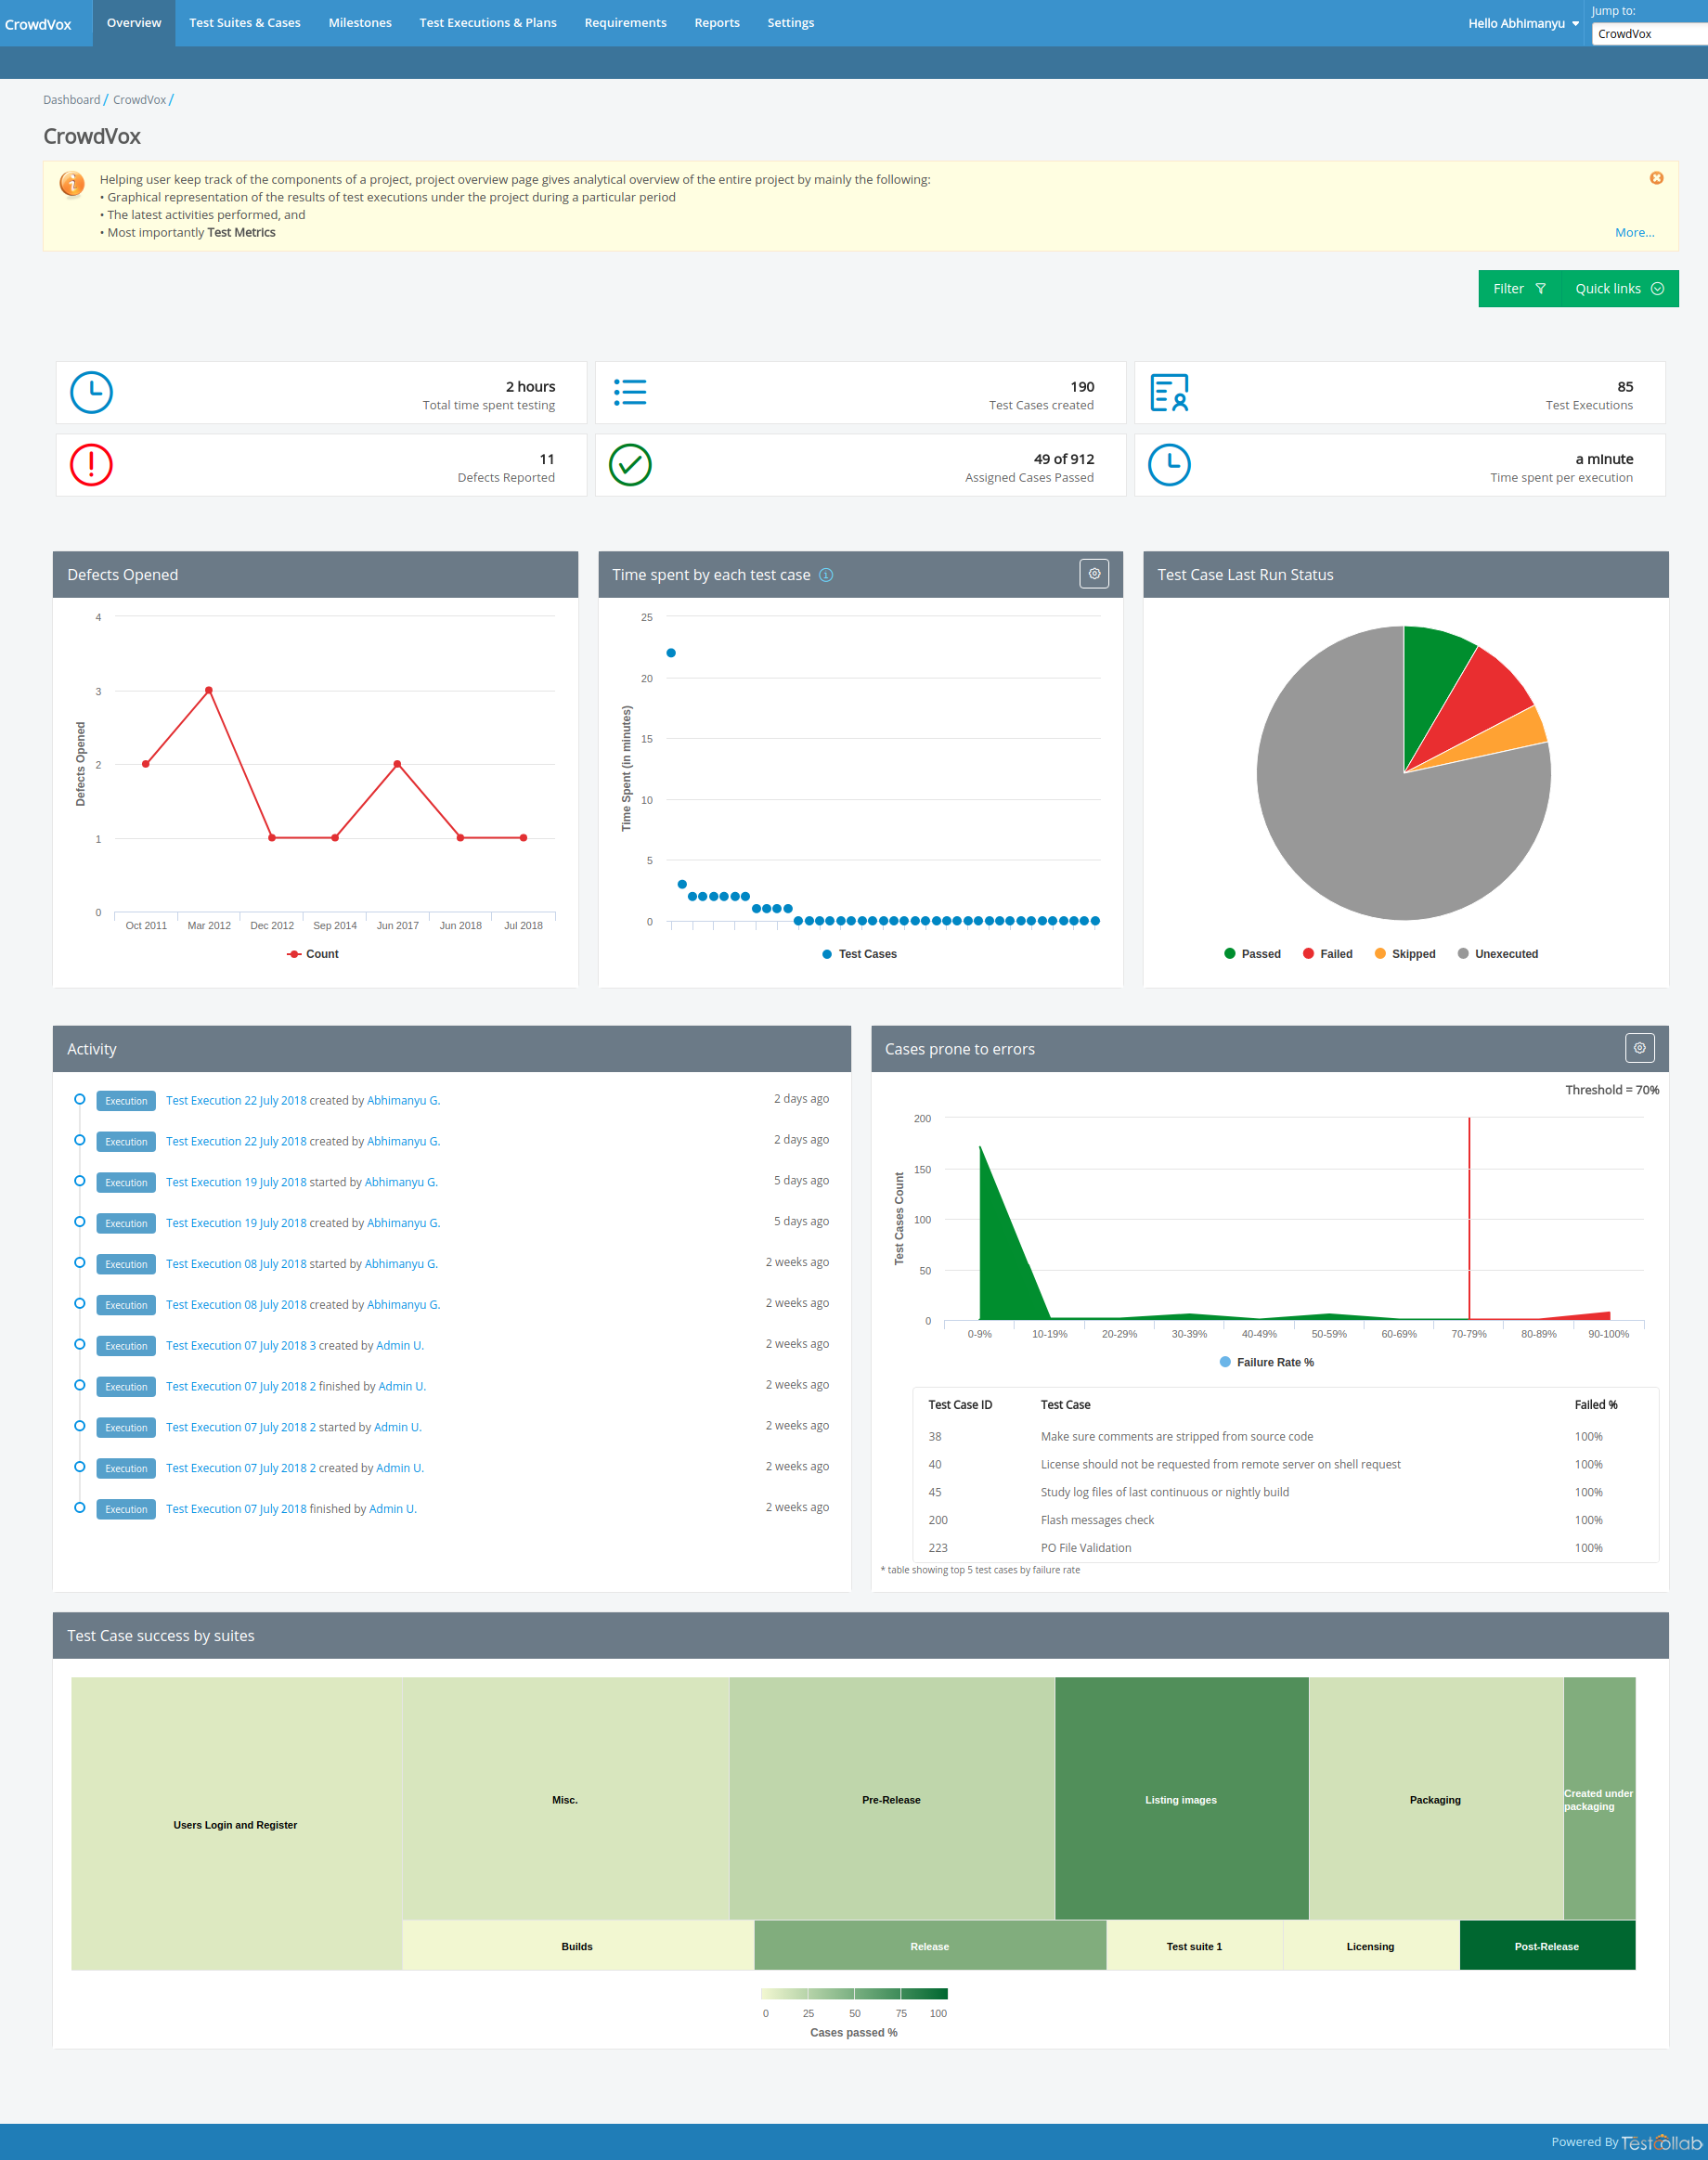Open Test Executions & Plans tab
1708x2160 pixels.
pos(488,23)
